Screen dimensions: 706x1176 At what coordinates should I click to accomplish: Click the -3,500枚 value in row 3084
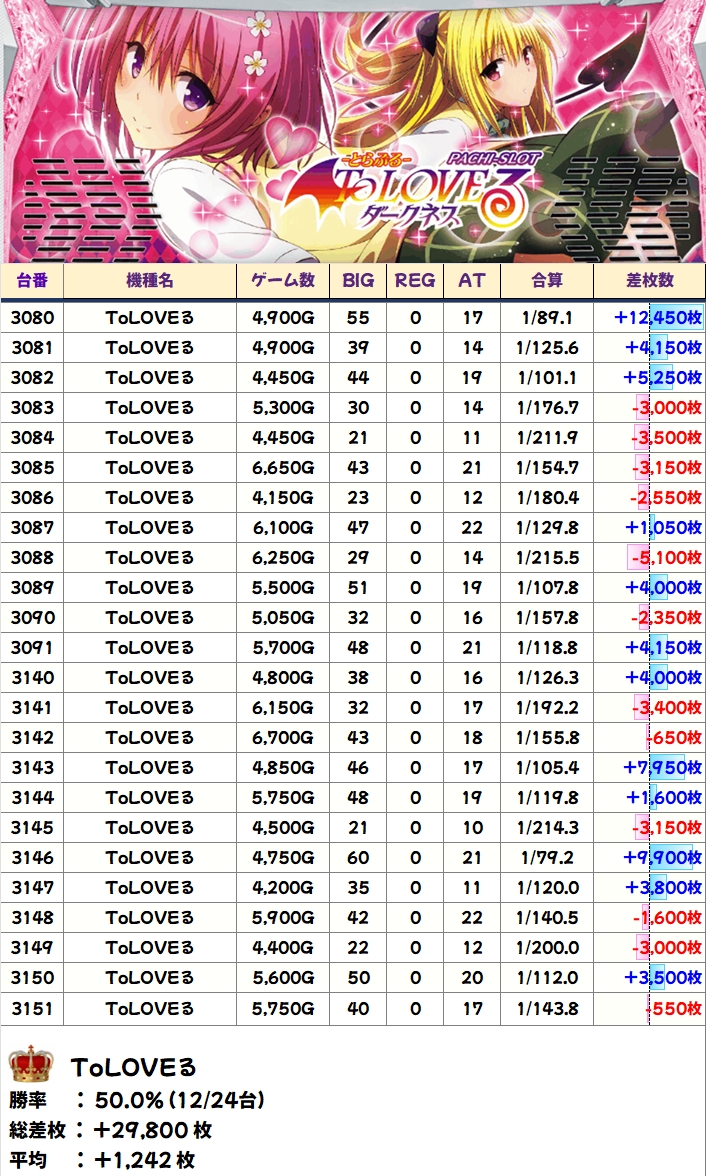tap(667, 438)
